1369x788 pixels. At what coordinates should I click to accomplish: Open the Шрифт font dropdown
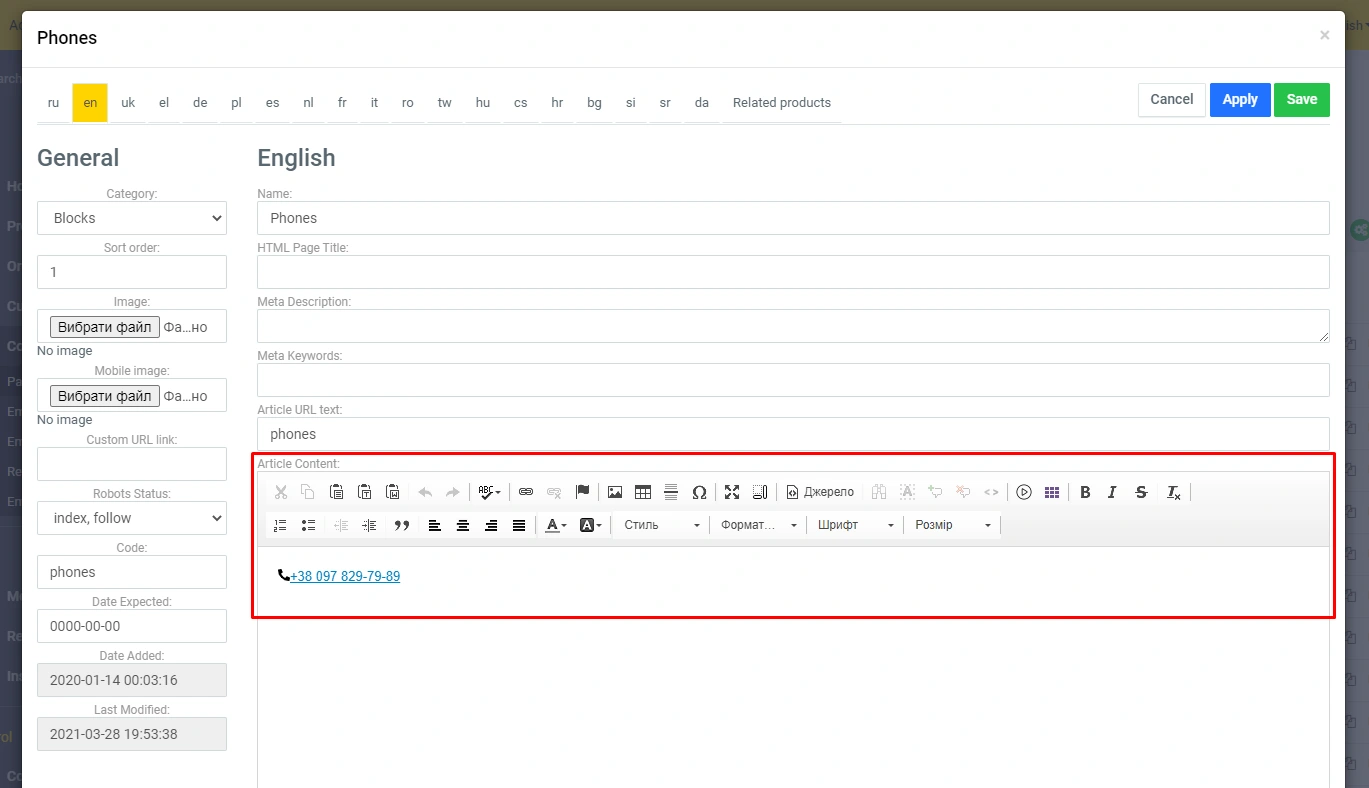pos(854,525)
